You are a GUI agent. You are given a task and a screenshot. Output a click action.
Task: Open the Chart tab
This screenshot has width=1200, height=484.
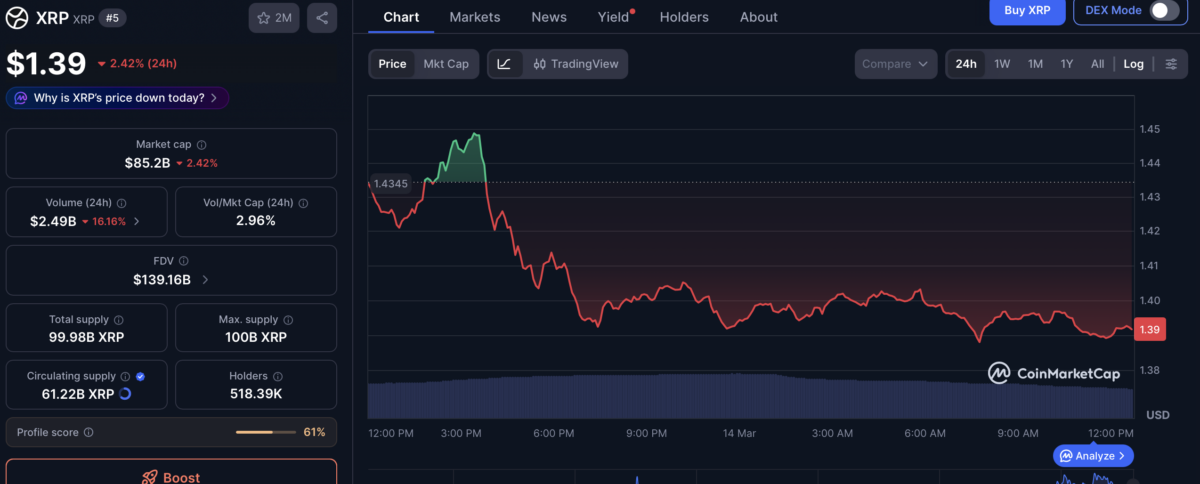401,17
